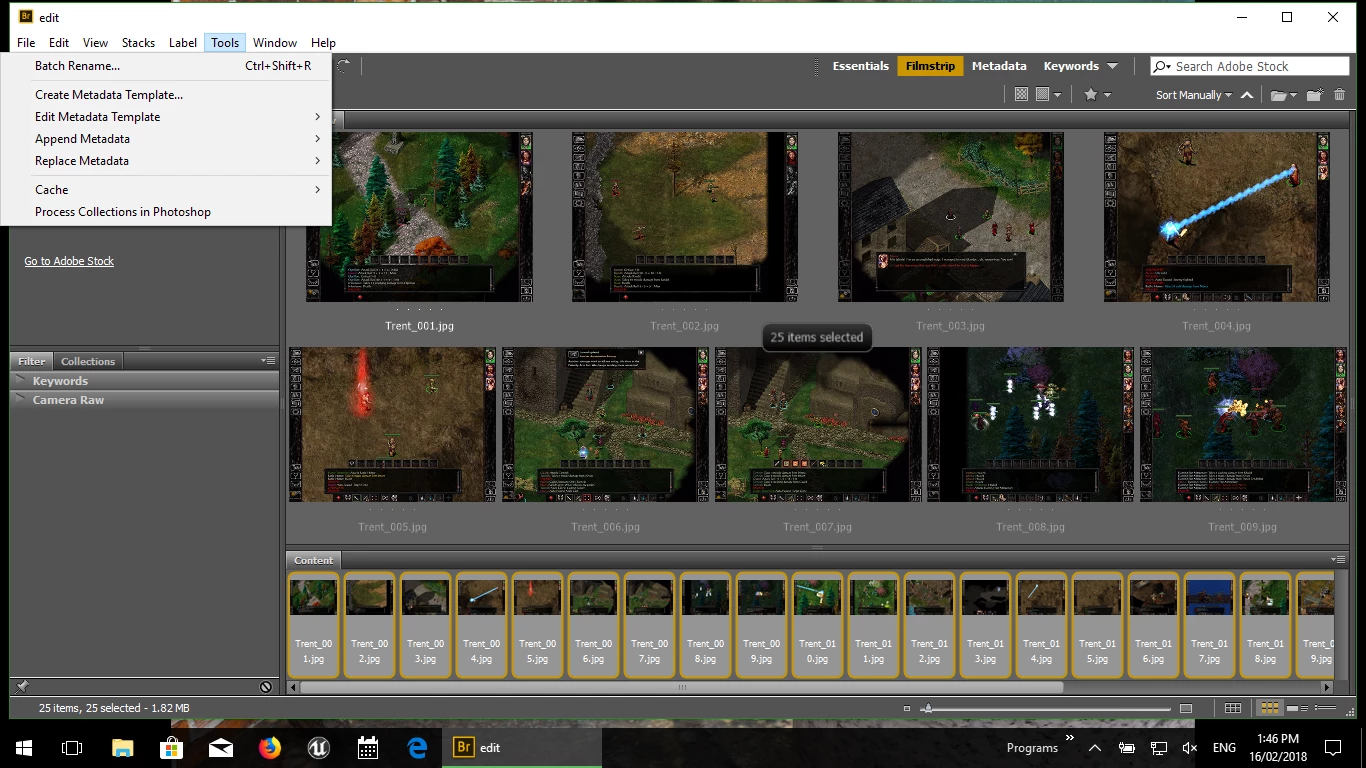Select Create Metadata Template menu entry

[166, 95]
